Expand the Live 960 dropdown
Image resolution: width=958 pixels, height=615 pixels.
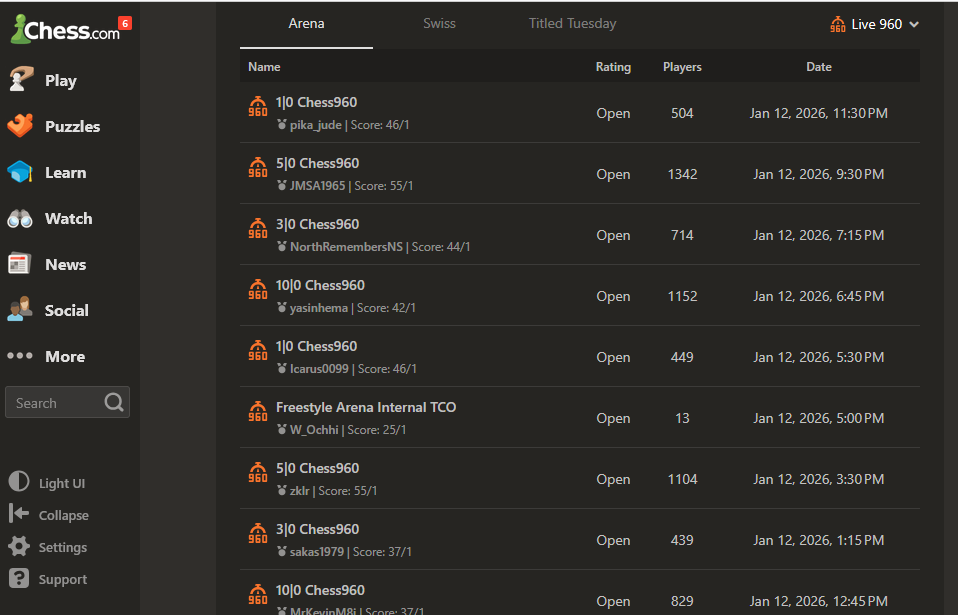click(874, 24)
